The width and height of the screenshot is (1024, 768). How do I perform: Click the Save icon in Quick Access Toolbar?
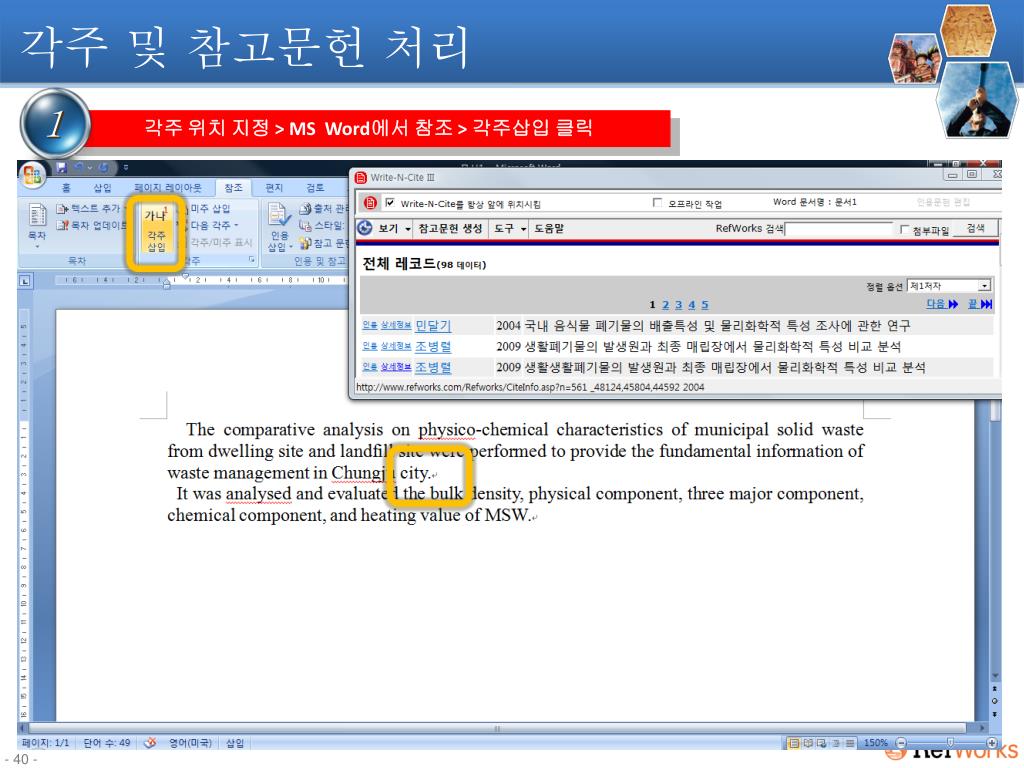[61, 168]
